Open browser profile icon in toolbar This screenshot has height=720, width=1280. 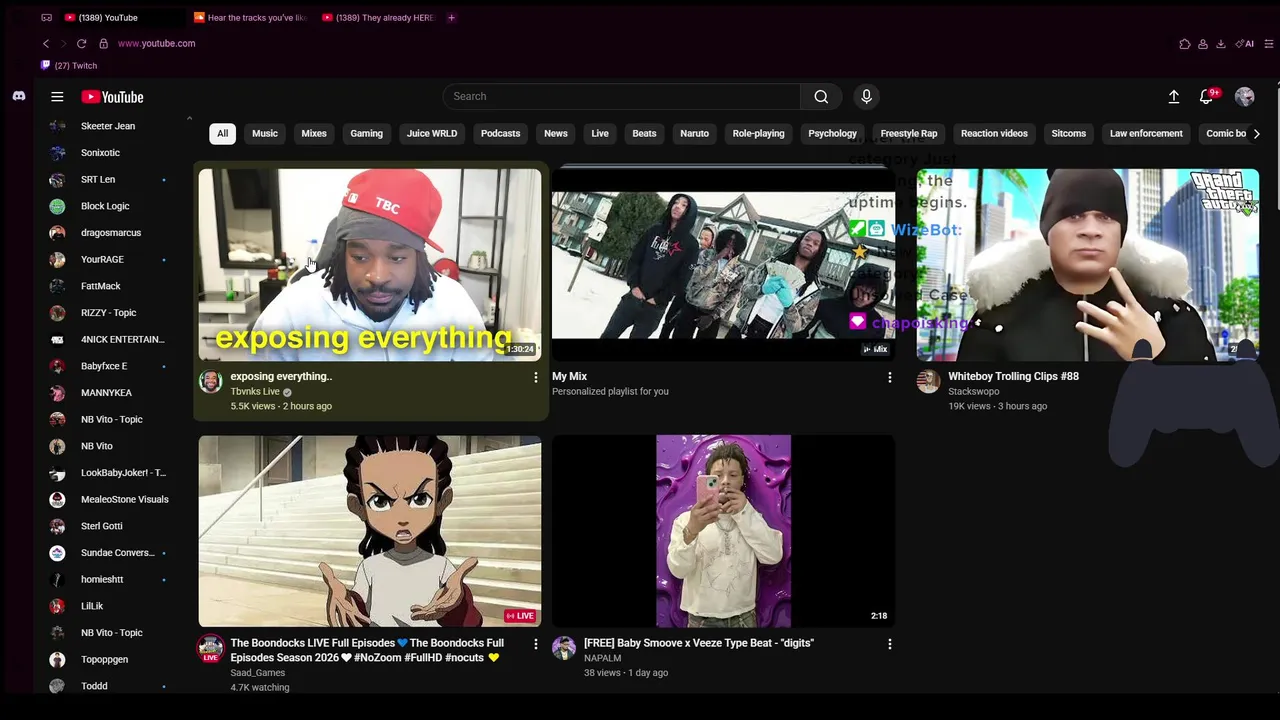coord(1203,44)
